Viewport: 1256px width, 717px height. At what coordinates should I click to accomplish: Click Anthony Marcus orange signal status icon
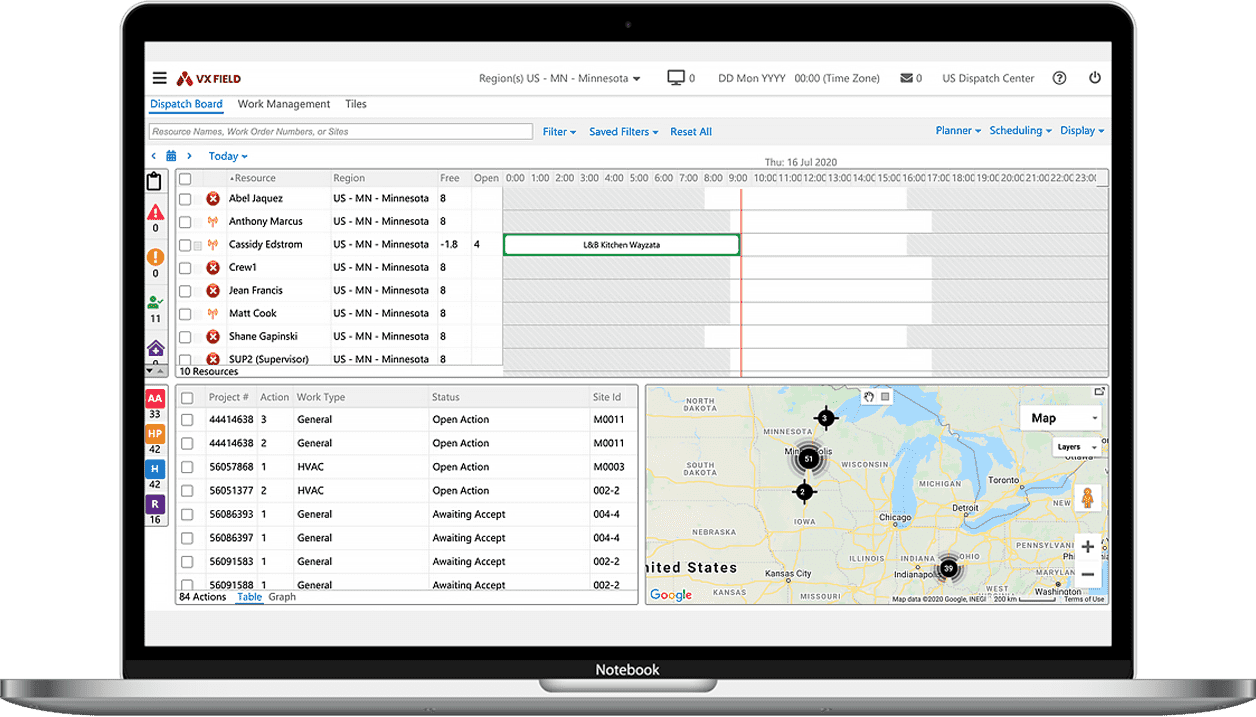pos(213,221)
